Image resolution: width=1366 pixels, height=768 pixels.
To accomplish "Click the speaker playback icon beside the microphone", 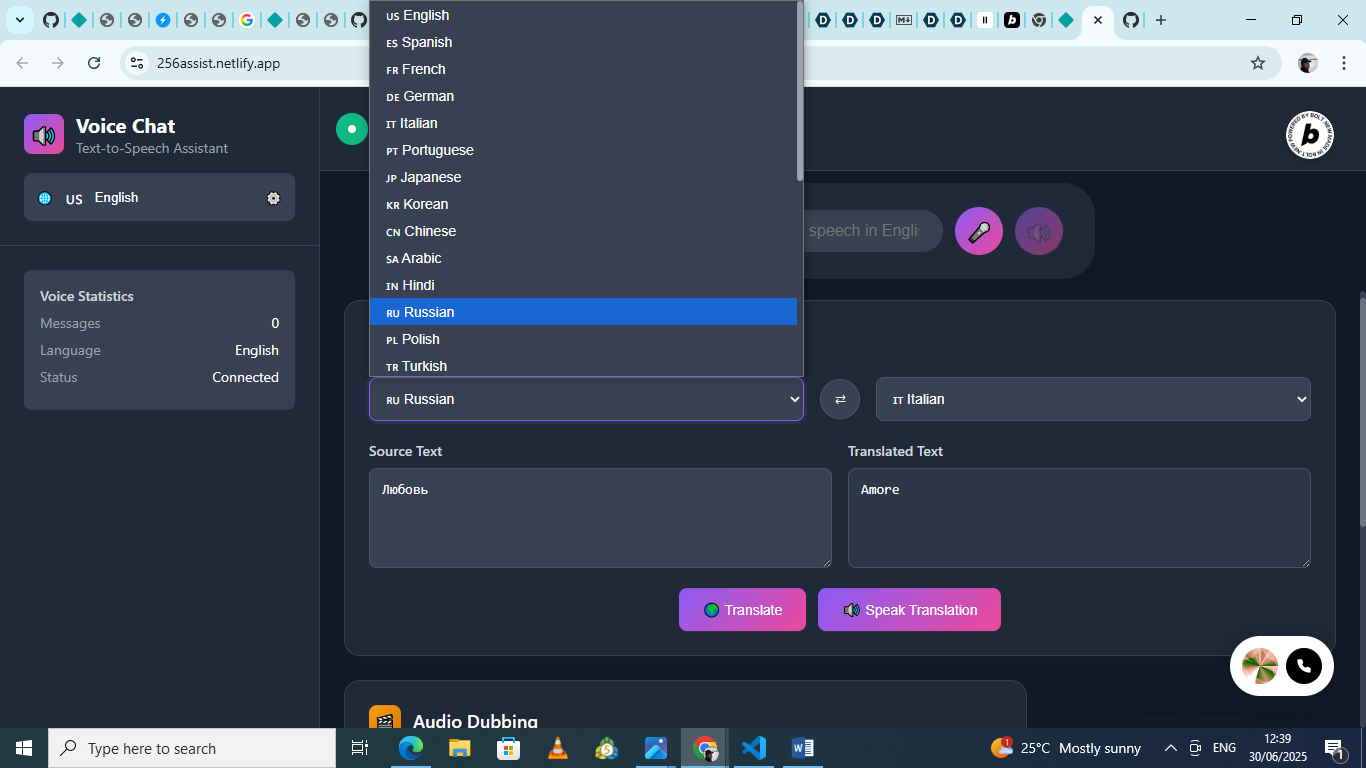I will coord(1038,231).
